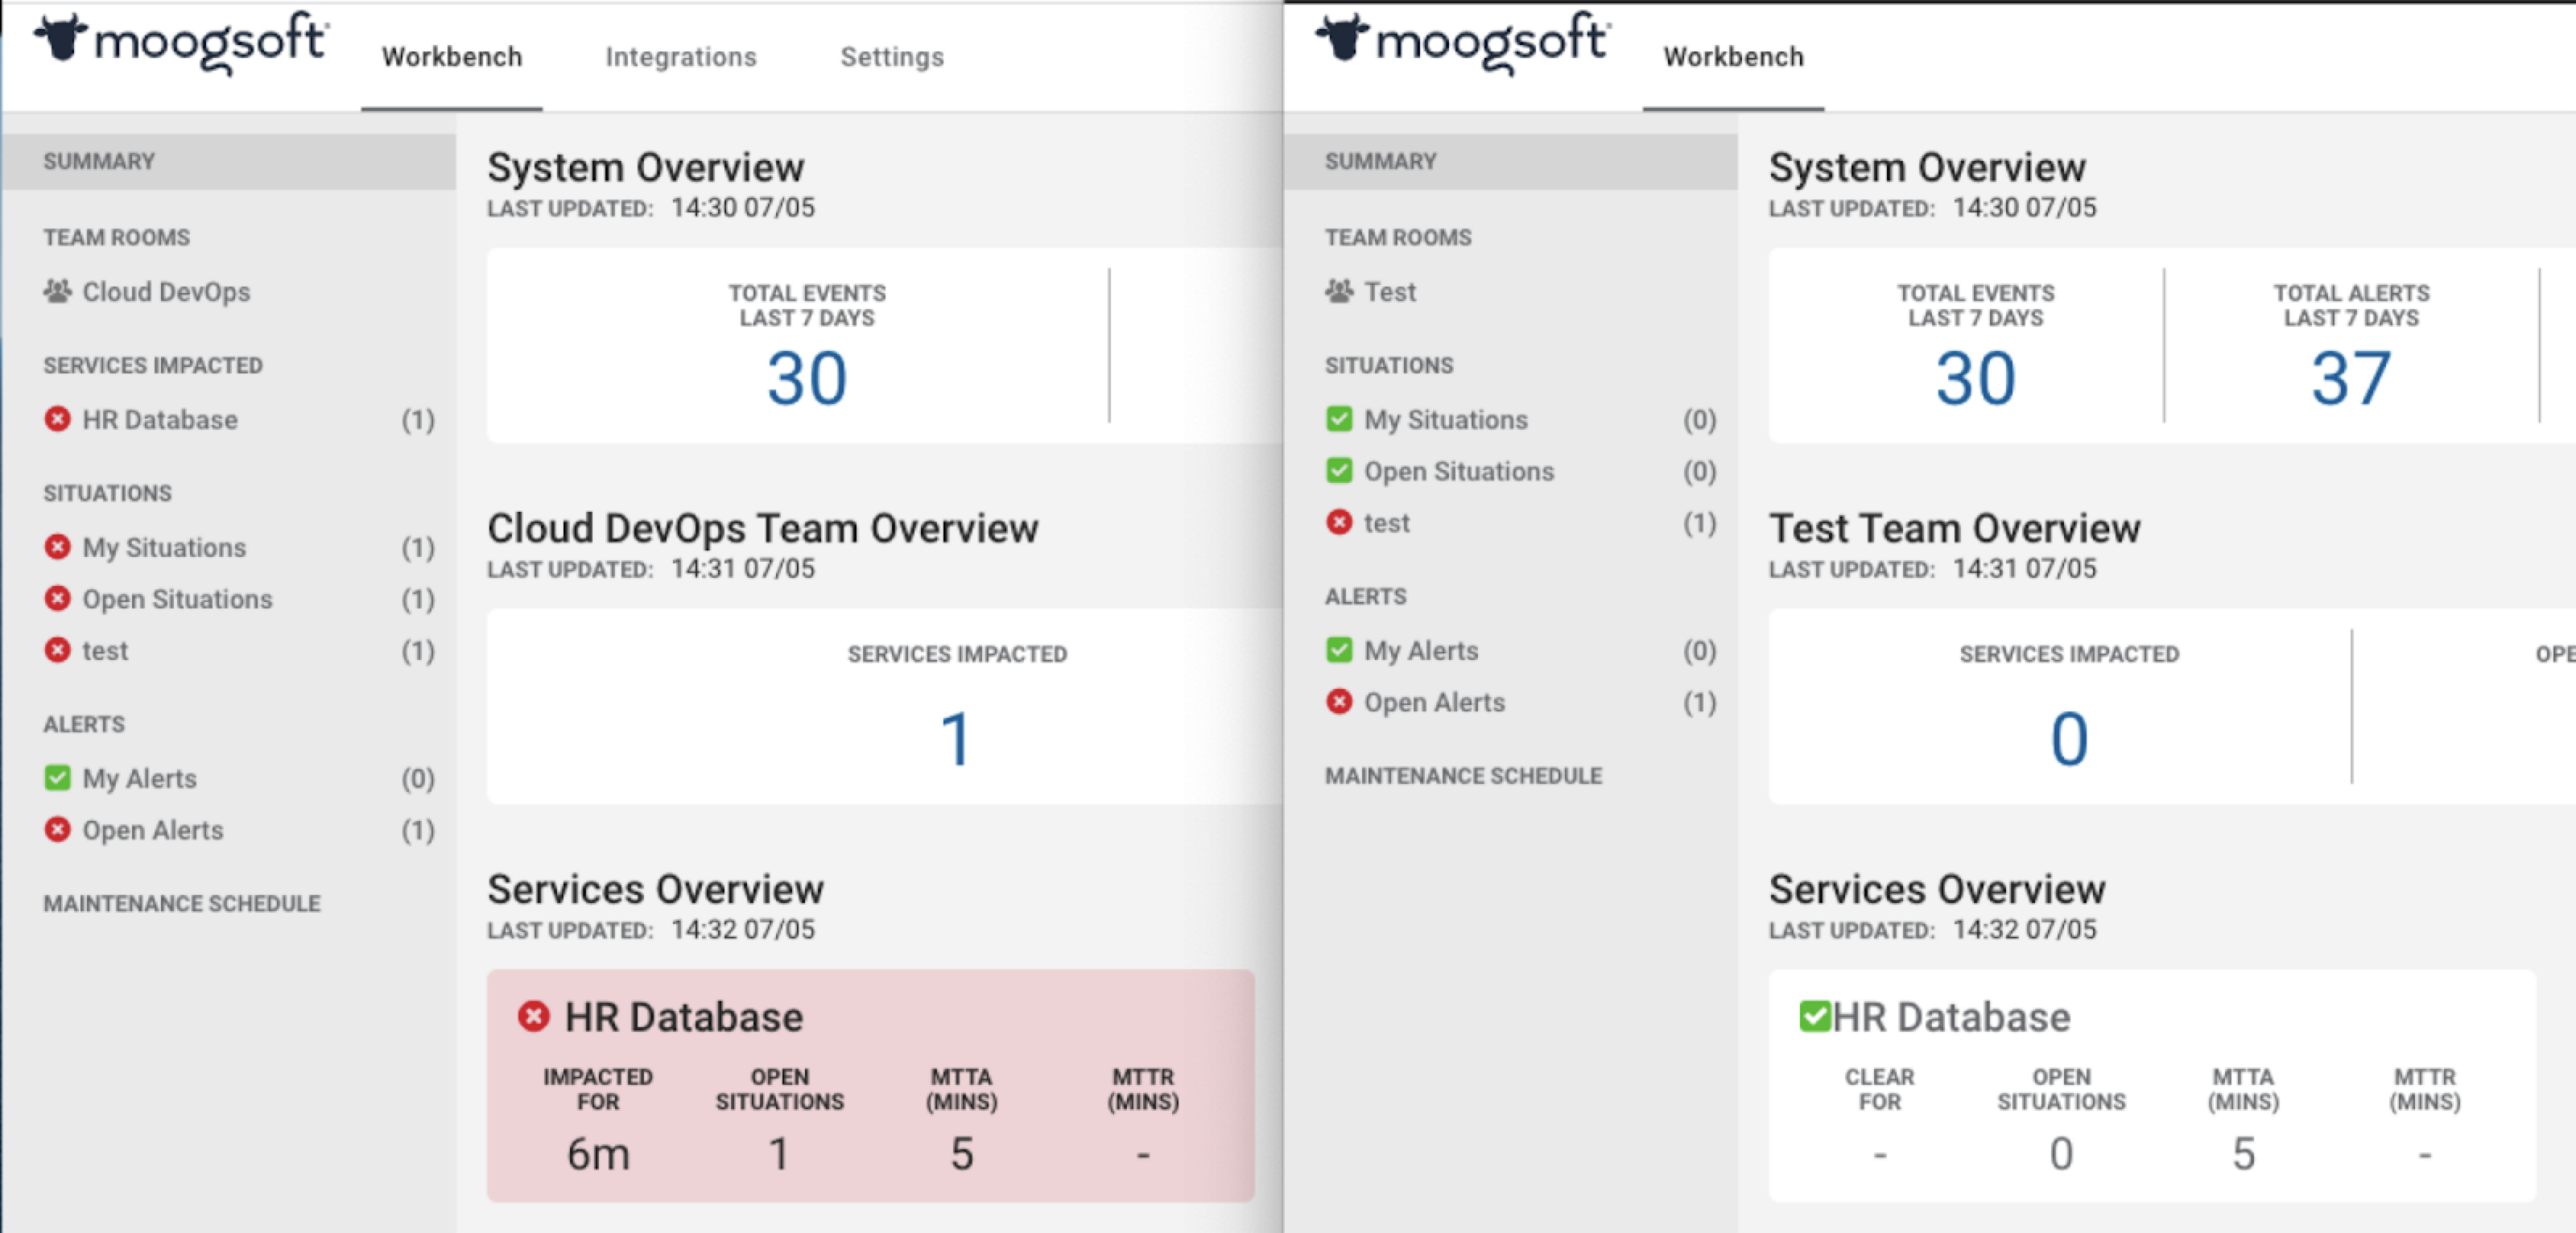This screenshot has height=1233, width=2576.
Task: Click SITUATIONS header in right window
Action: (1389, 366)
